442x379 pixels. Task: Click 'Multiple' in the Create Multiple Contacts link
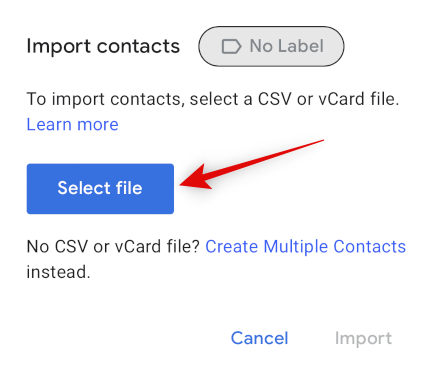pyautogui.click(x=296, y=247)
